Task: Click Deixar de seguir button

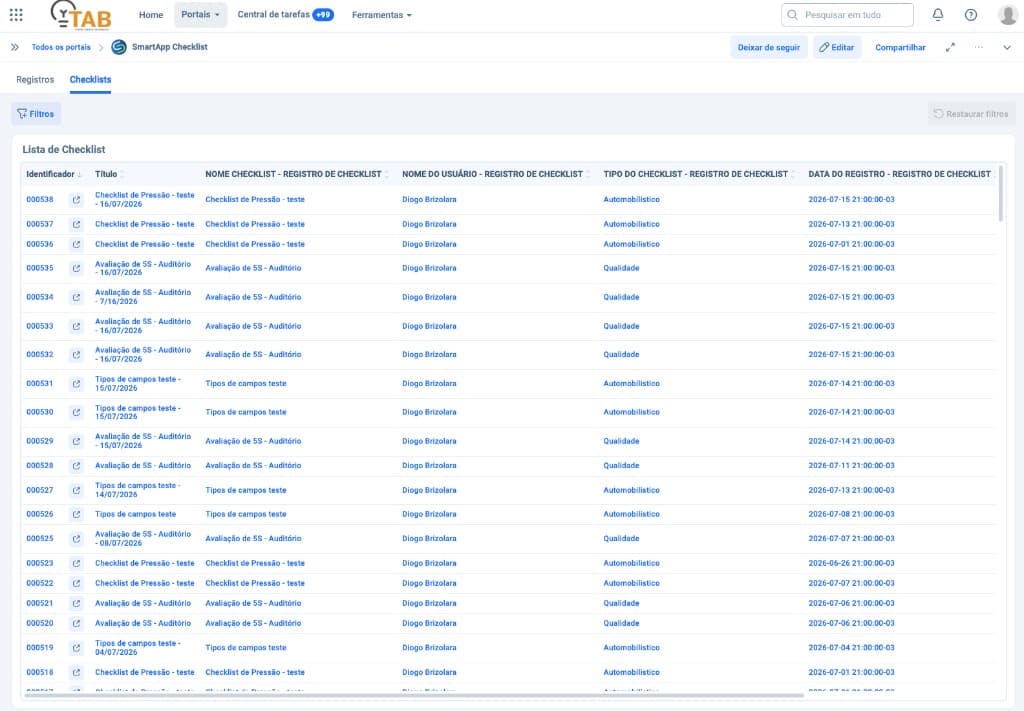Action: tap(769, 47)
